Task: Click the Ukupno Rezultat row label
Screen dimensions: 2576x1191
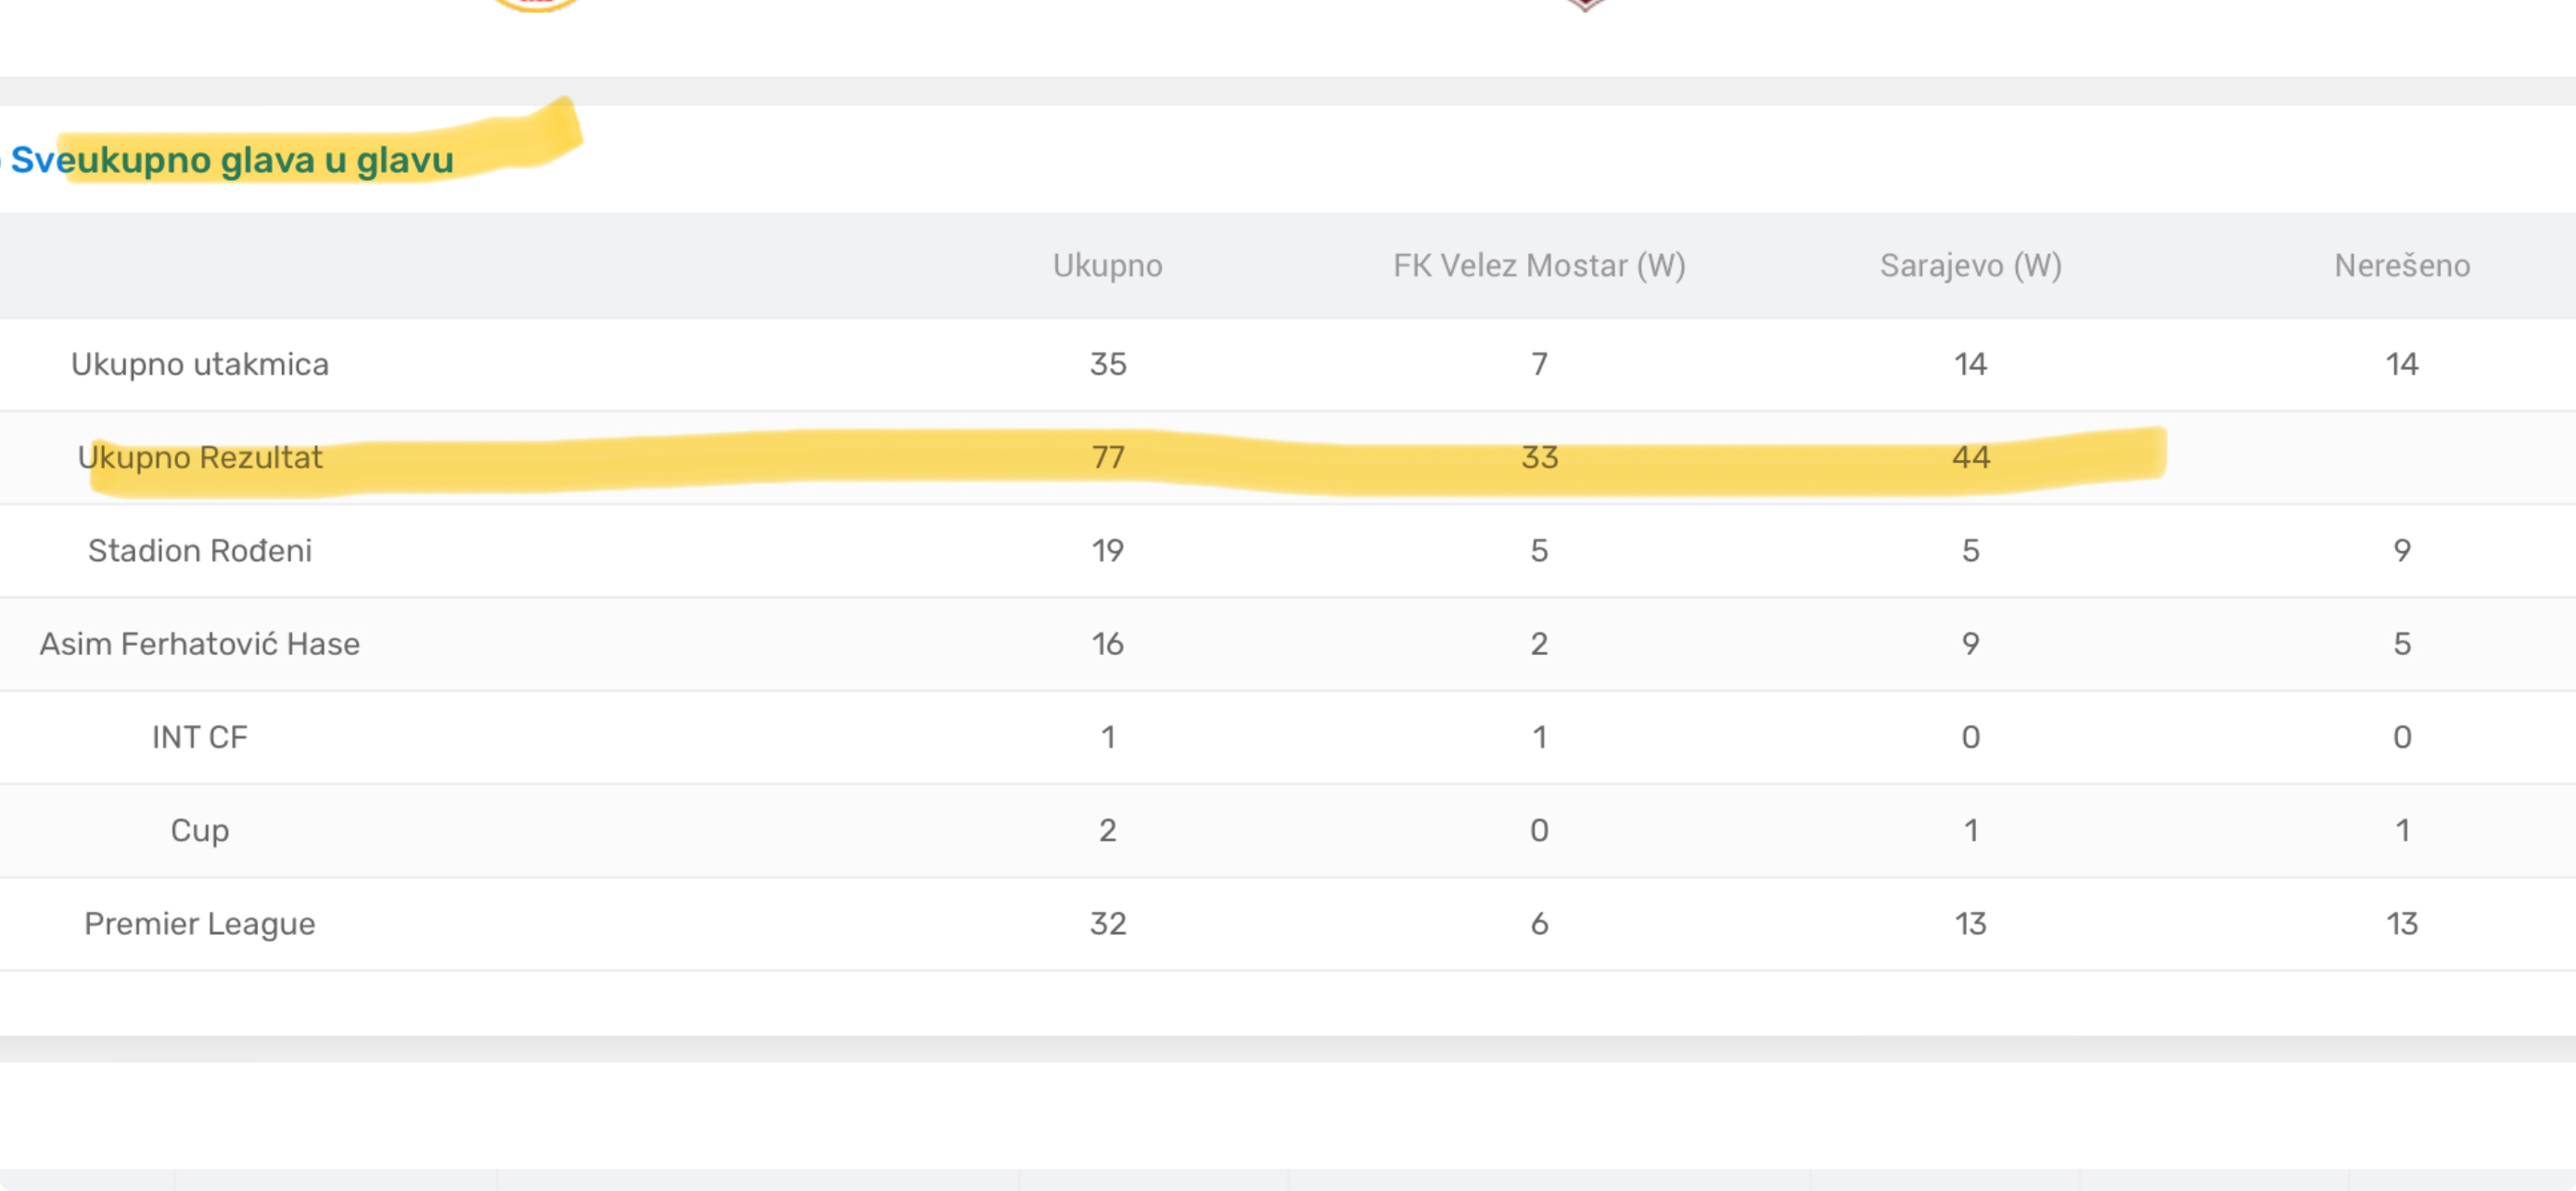Action: tap(200, 457)
